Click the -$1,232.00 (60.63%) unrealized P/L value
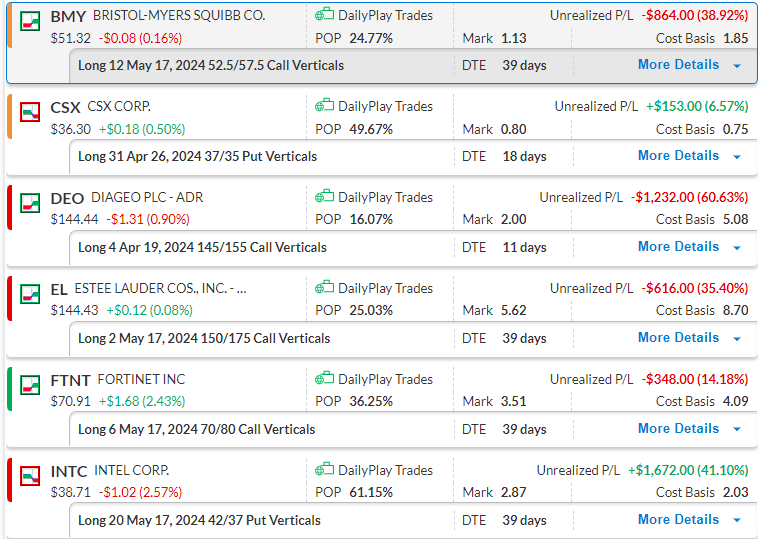Image resolution: width=758 pixels, height=539 pixels. click(689, 197)
